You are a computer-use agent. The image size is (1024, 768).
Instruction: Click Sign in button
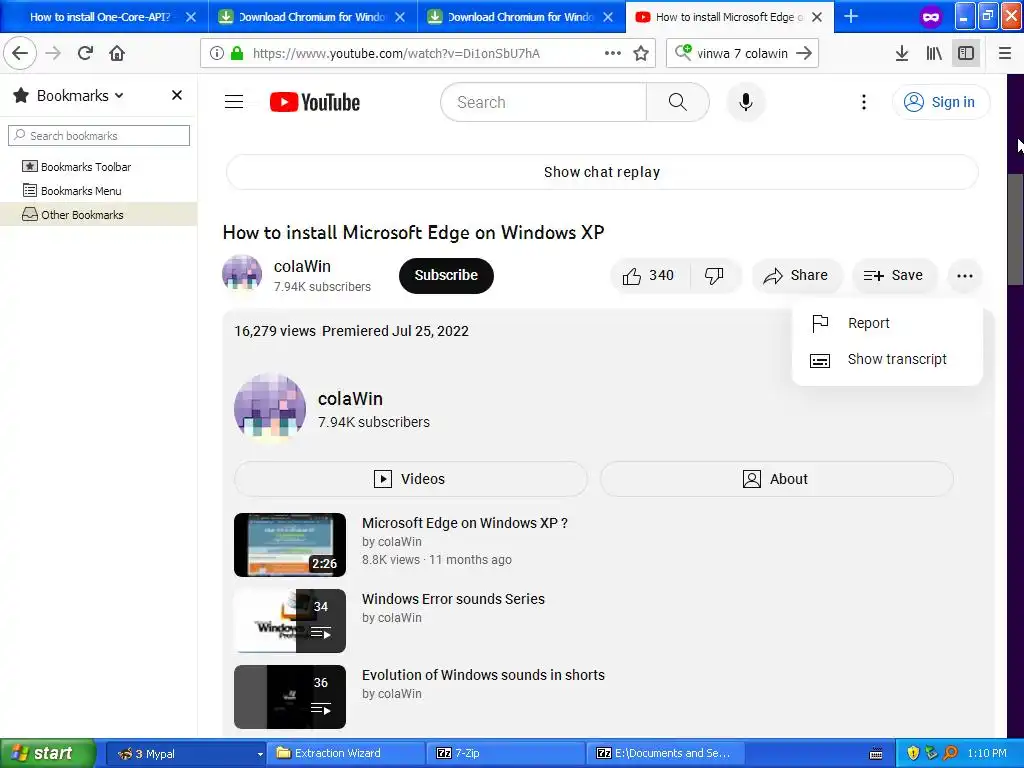click(940, 102)
